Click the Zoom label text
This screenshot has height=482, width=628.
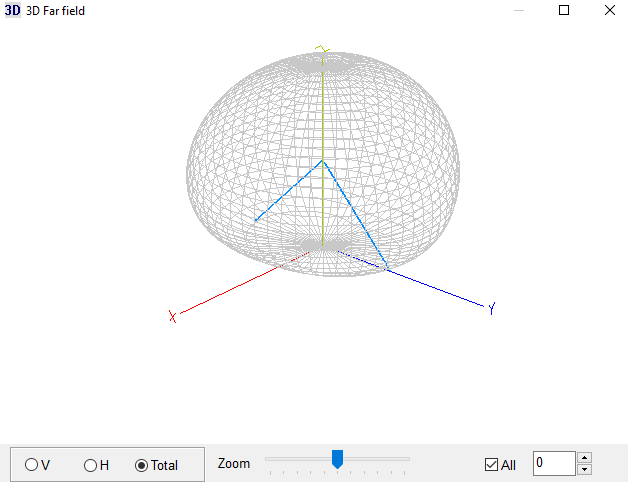coord(234,464)
